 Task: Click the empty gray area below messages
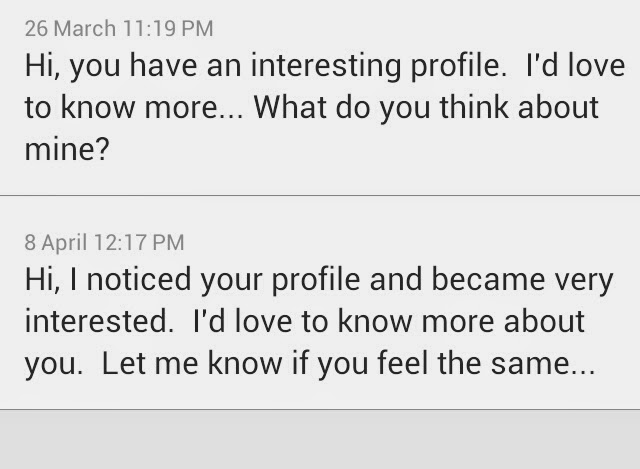320,440
